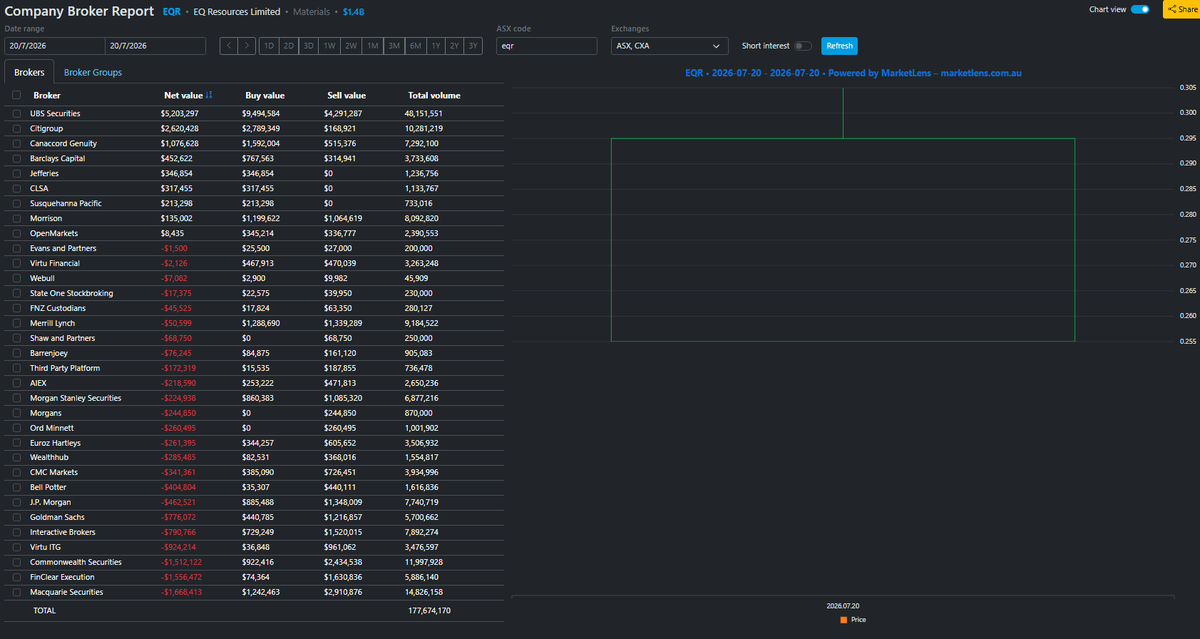Open the Exchanges ASX, CXA dropdown
This screenshot has width=1200, height=639.
tap(670, 46)
